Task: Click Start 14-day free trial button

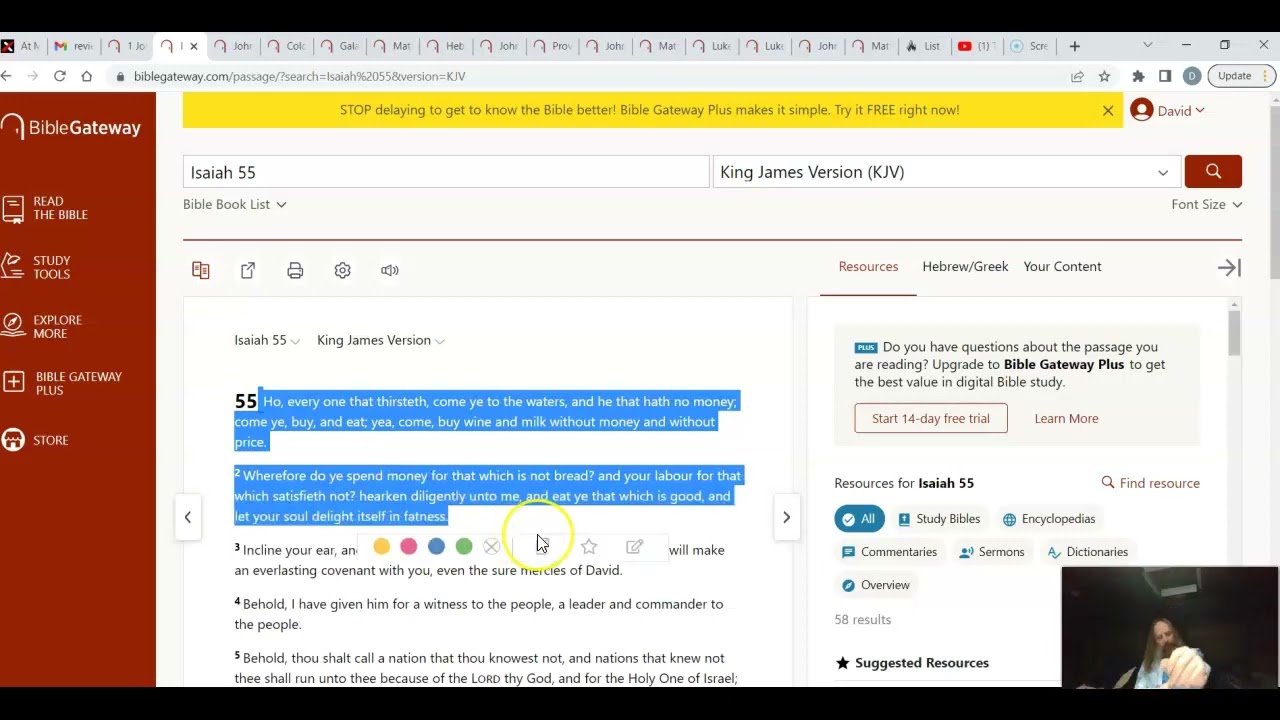Action: click(931, 418)
